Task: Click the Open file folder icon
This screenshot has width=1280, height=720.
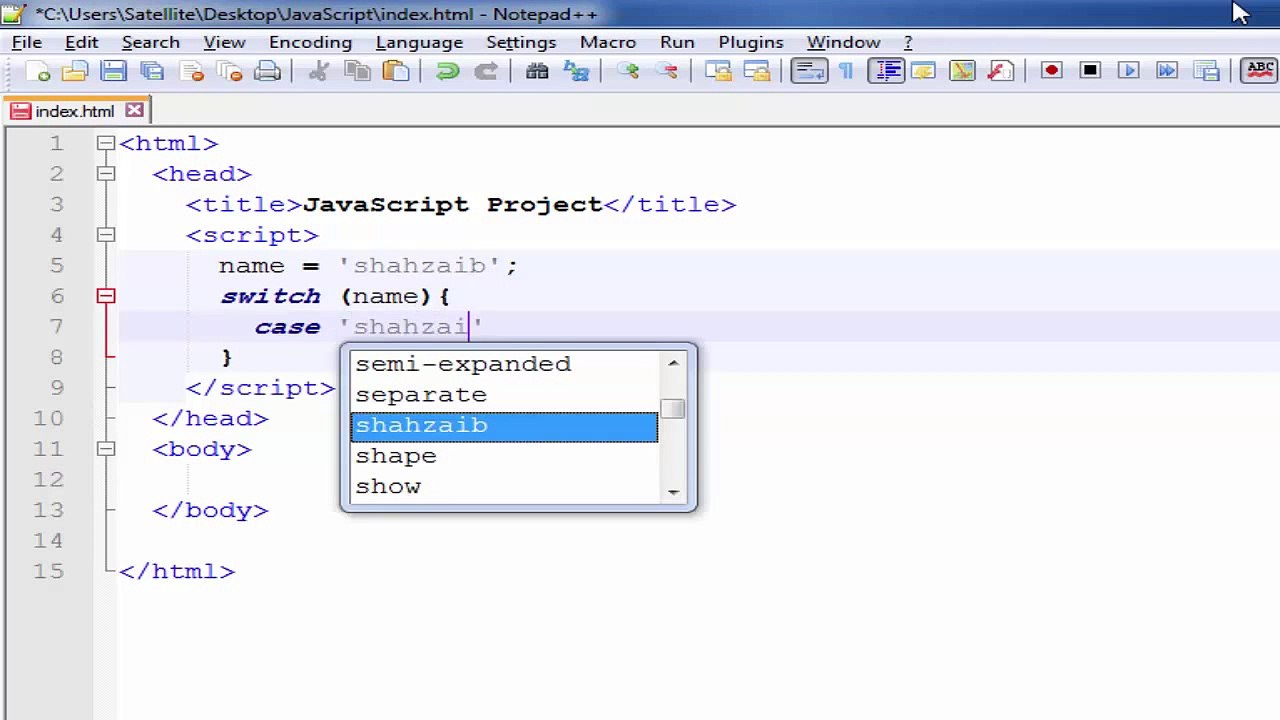Action: 74,71
